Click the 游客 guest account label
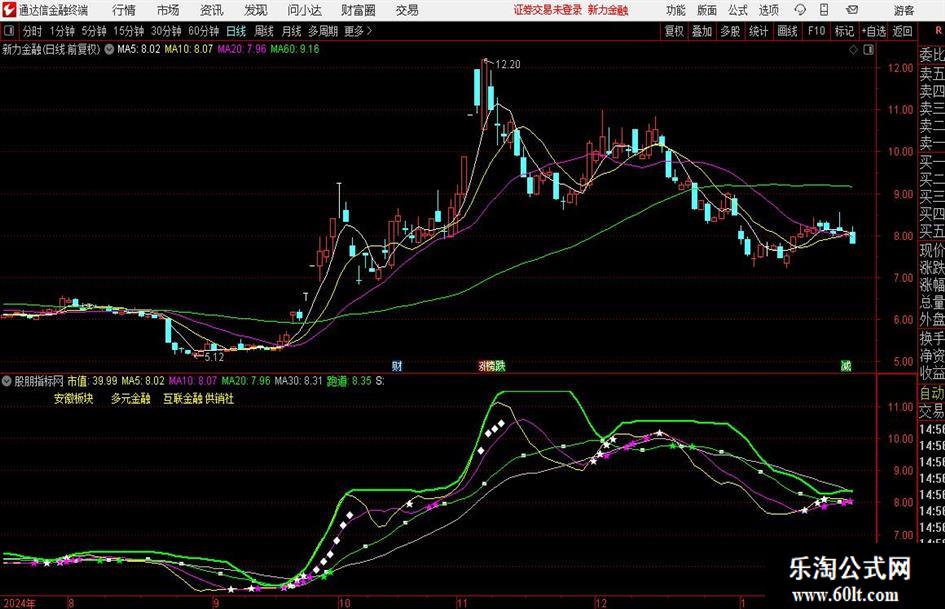 [x=903, y=10]
